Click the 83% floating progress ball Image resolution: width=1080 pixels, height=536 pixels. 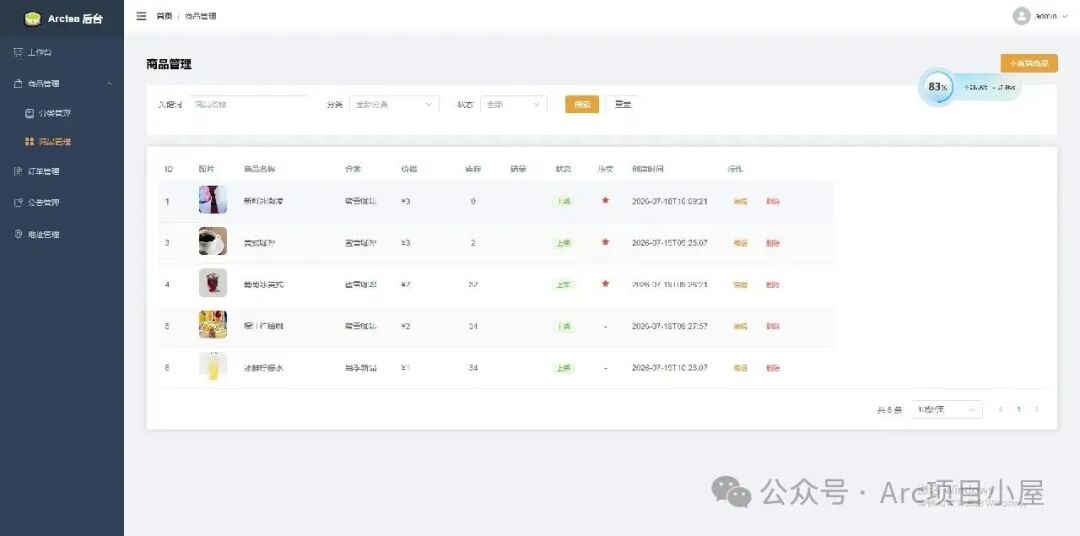tap(936, 87)
